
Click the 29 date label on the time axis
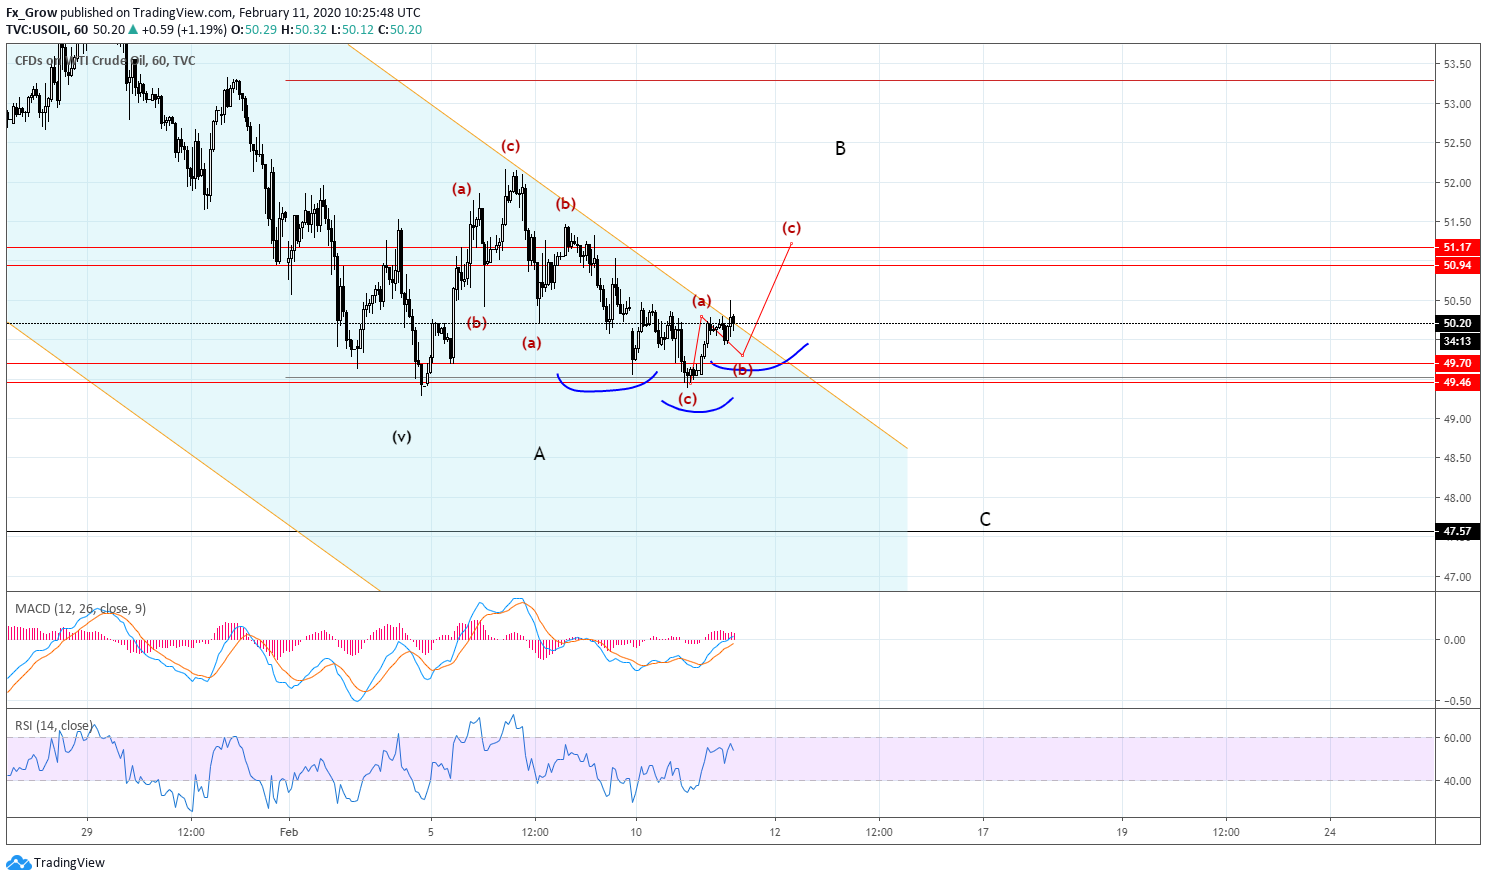coord(87,832)
